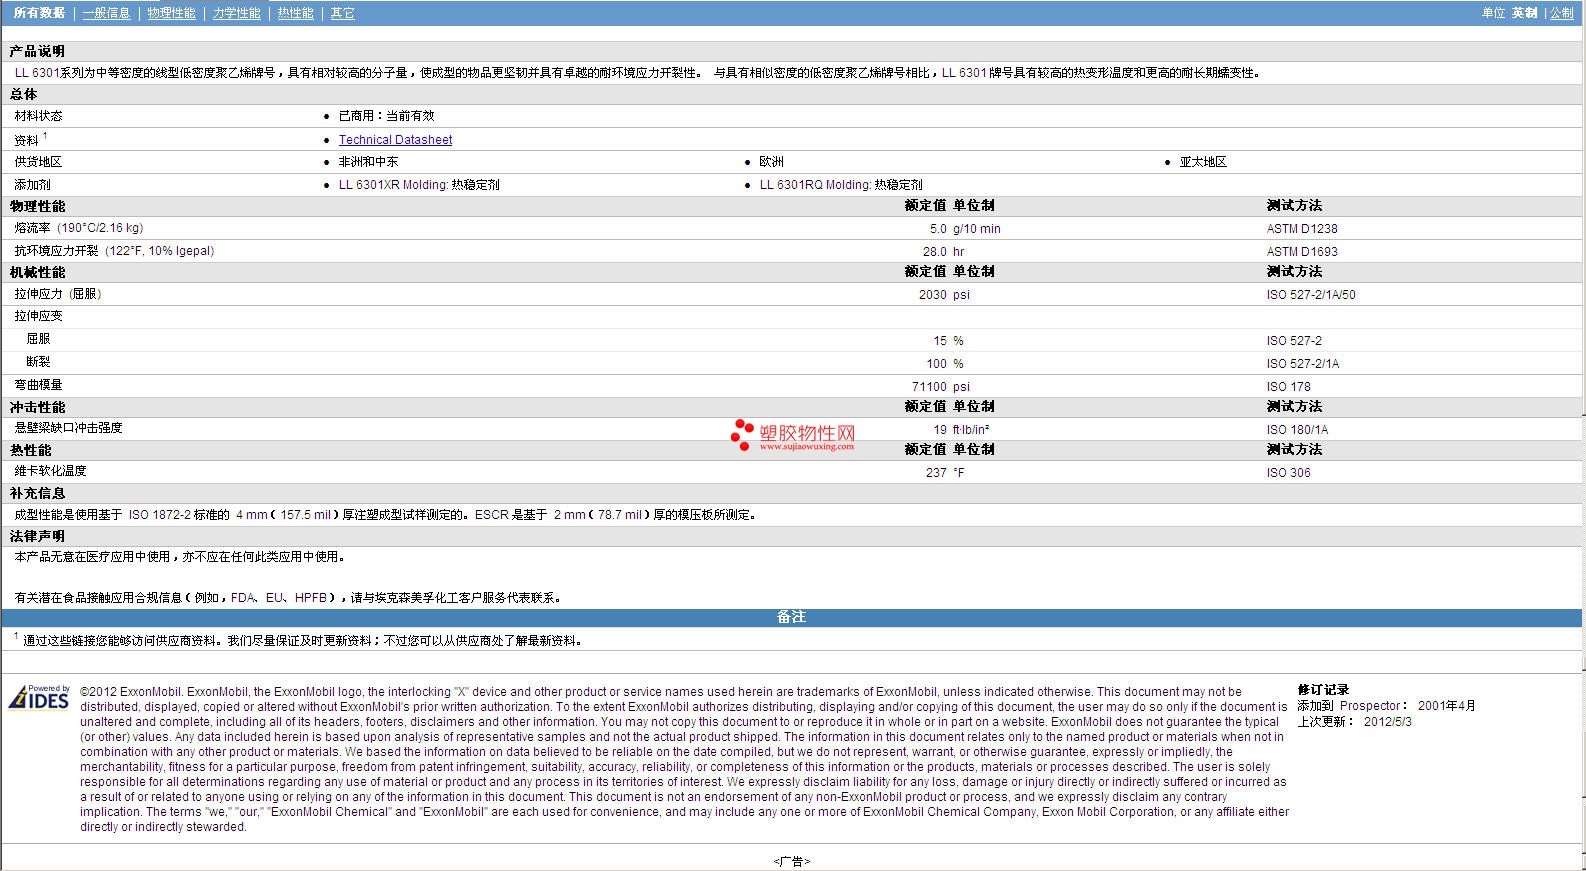Click the tensile stress value 2030
The height and width of the screenshot is (871, 1586).
click(932, 295)
